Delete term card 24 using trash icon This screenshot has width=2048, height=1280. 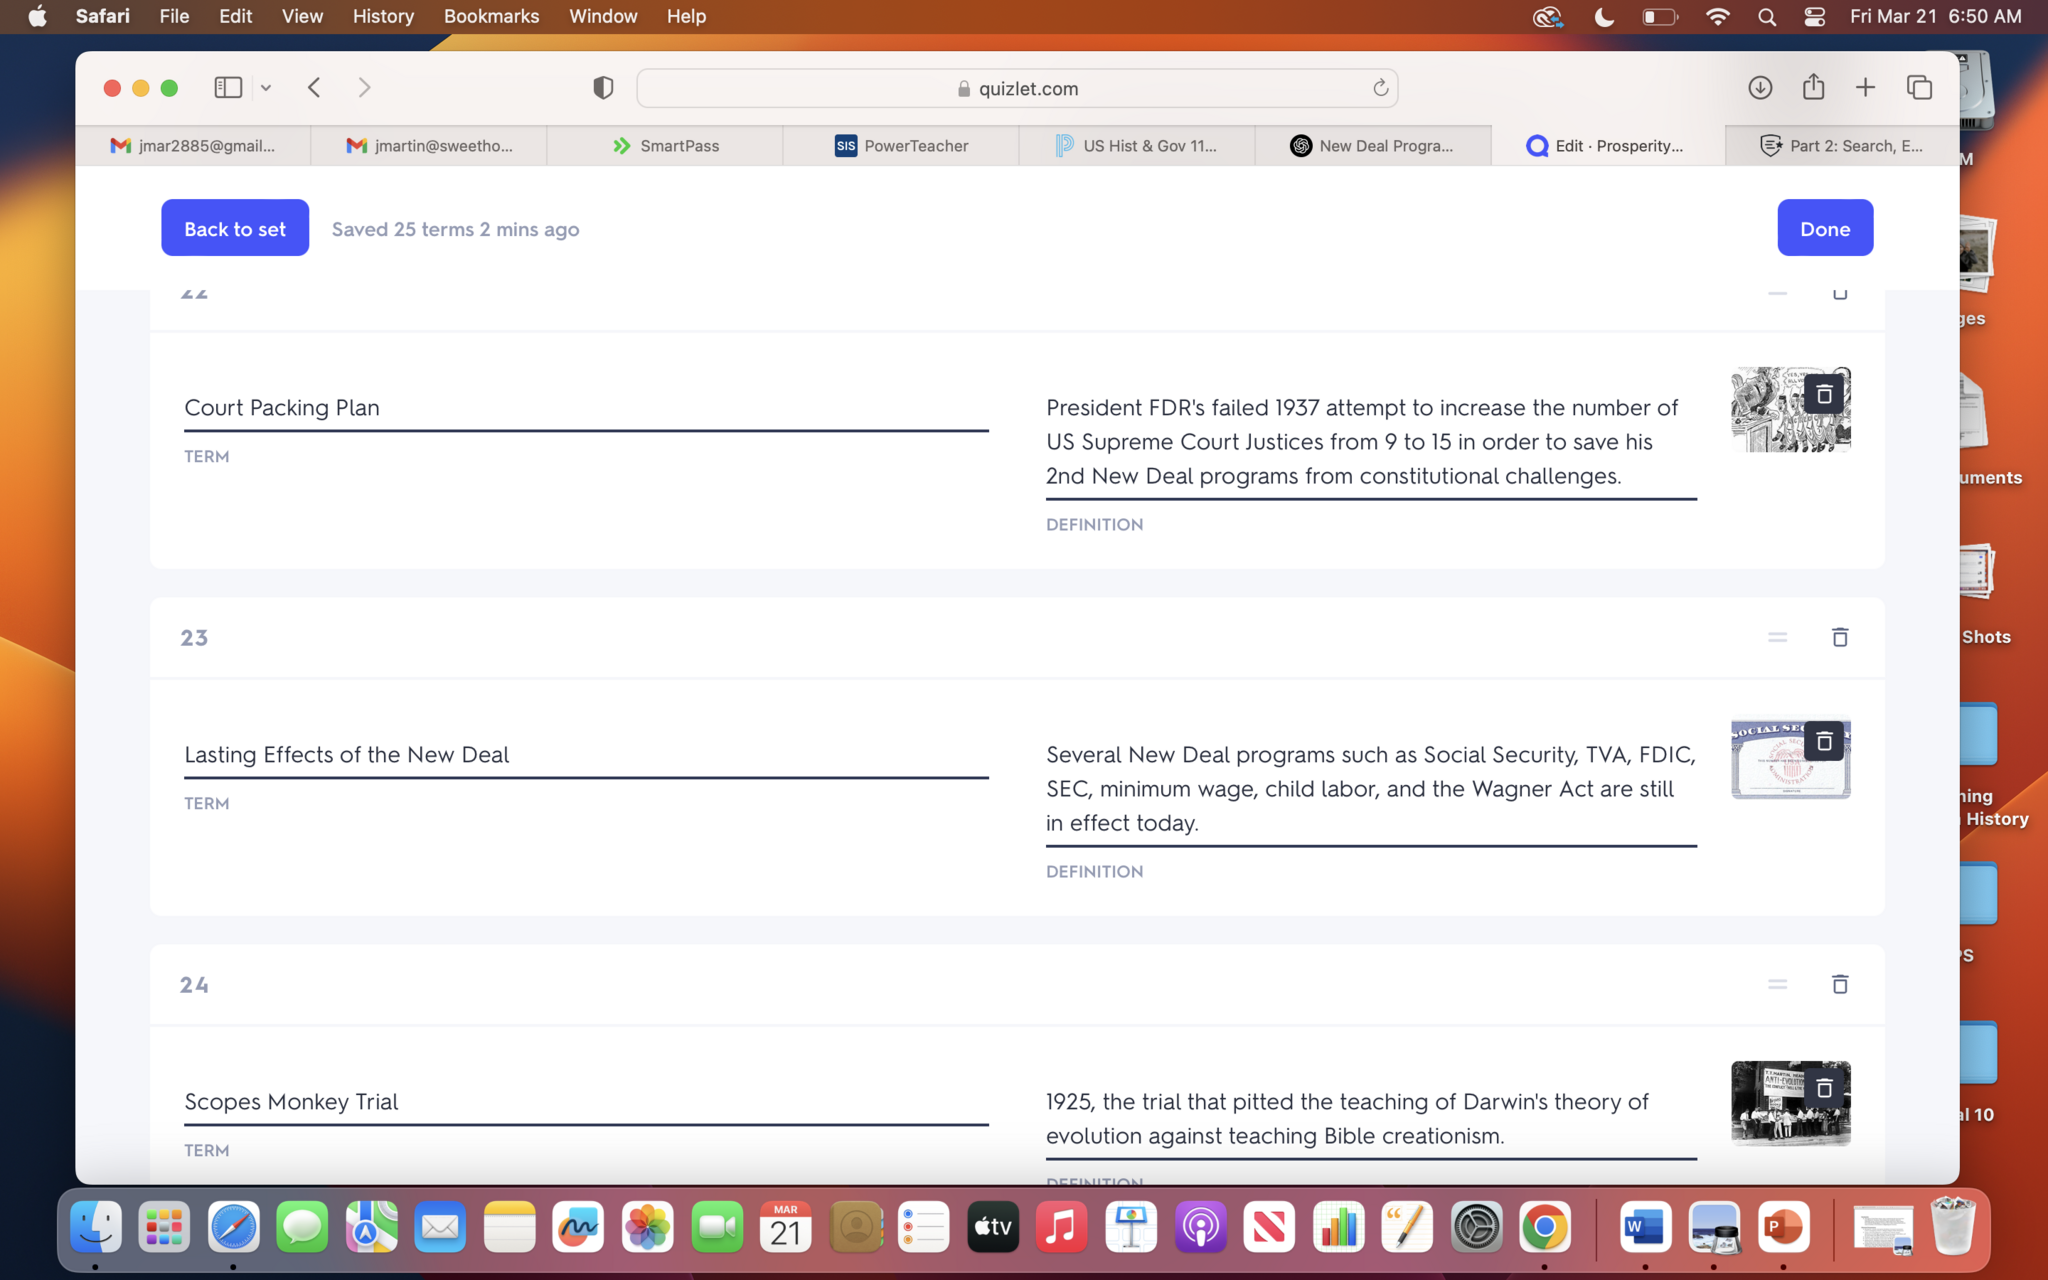click(x=1839, y=984)
